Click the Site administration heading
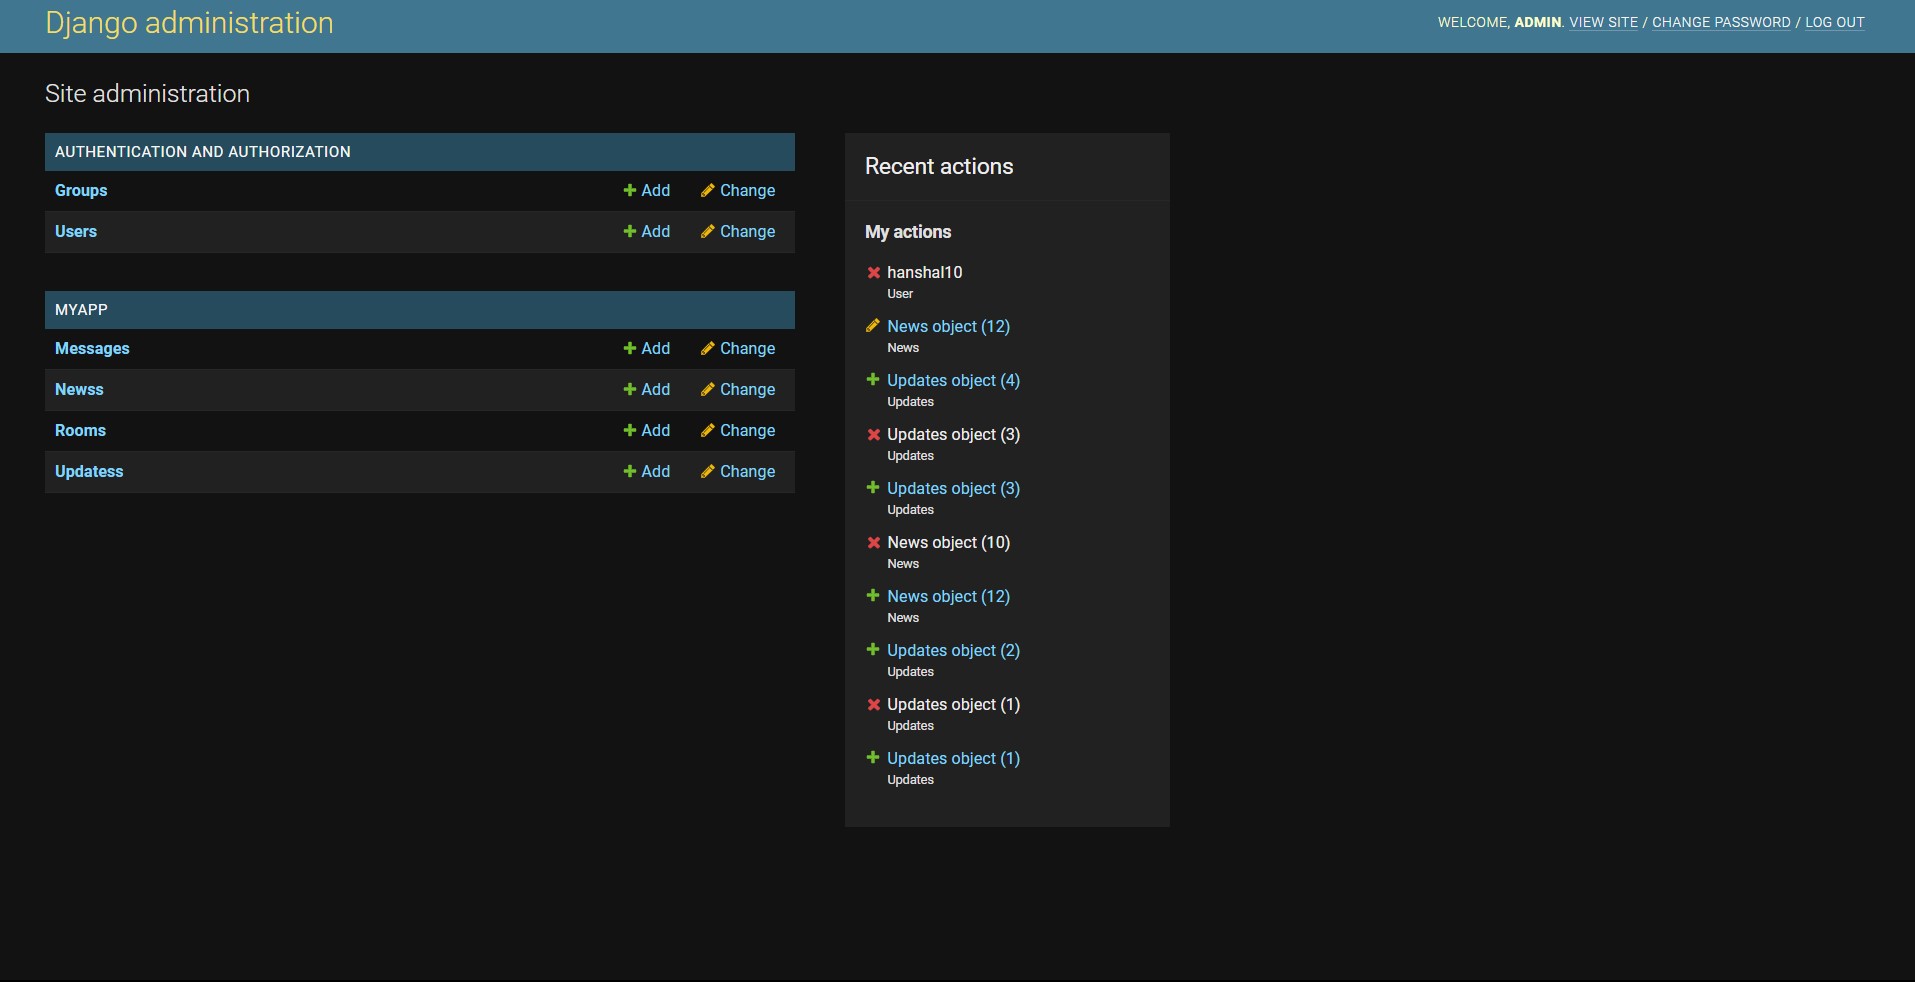Screen dimensions: 1915x982 click(147, 93)
